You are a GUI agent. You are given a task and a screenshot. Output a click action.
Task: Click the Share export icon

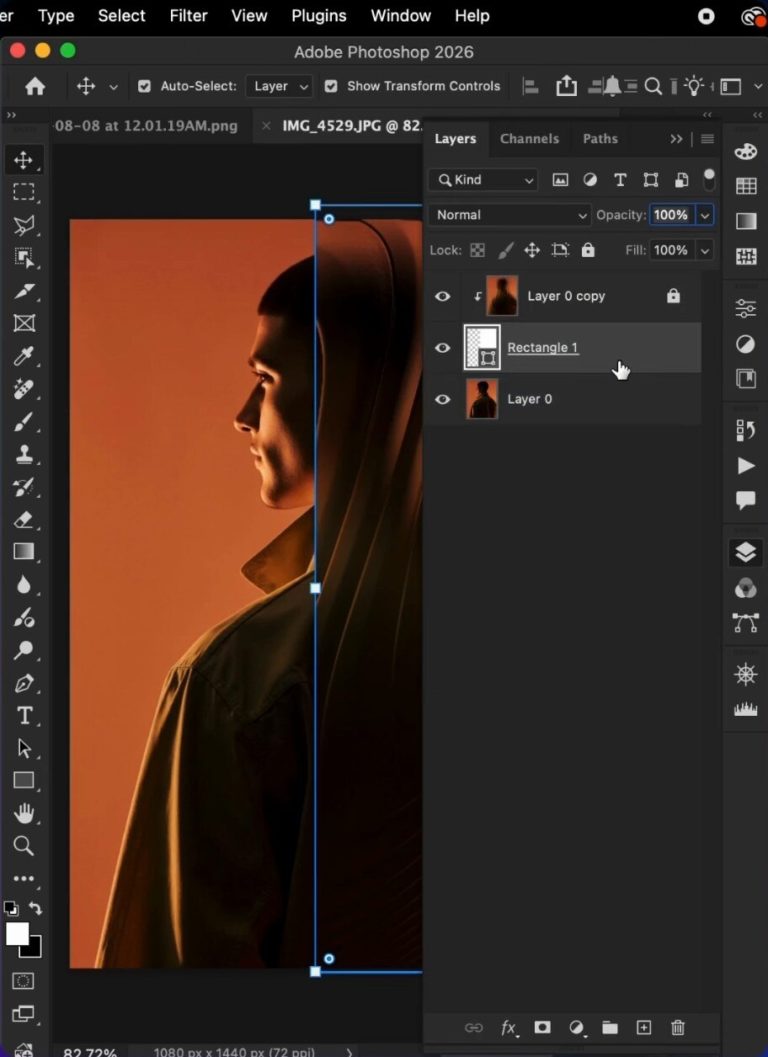coord(566,86)
